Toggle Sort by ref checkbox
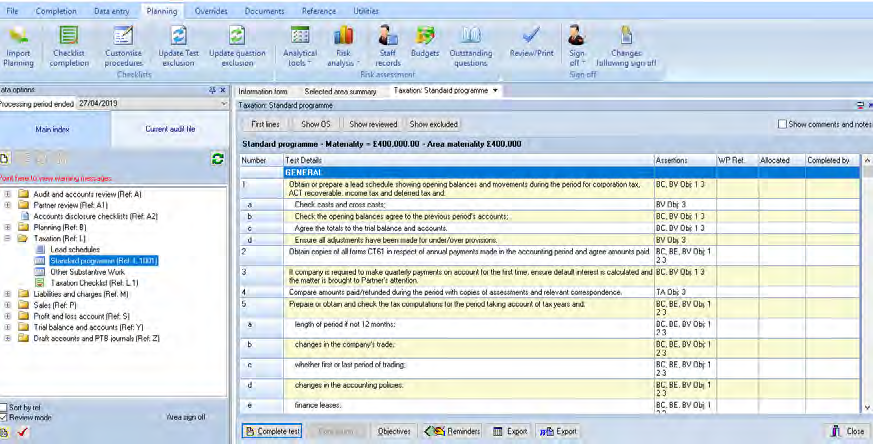Screen dimensions: 873x444 coord(3,407)
